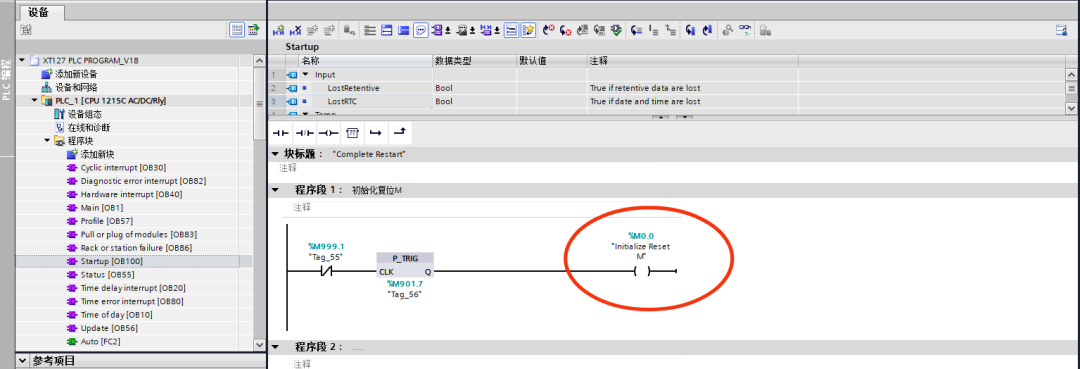Collapse the XT127 PLC PROGRAM_V18 project node
This screenshot has width=1080, height=369.
point(22,61)
